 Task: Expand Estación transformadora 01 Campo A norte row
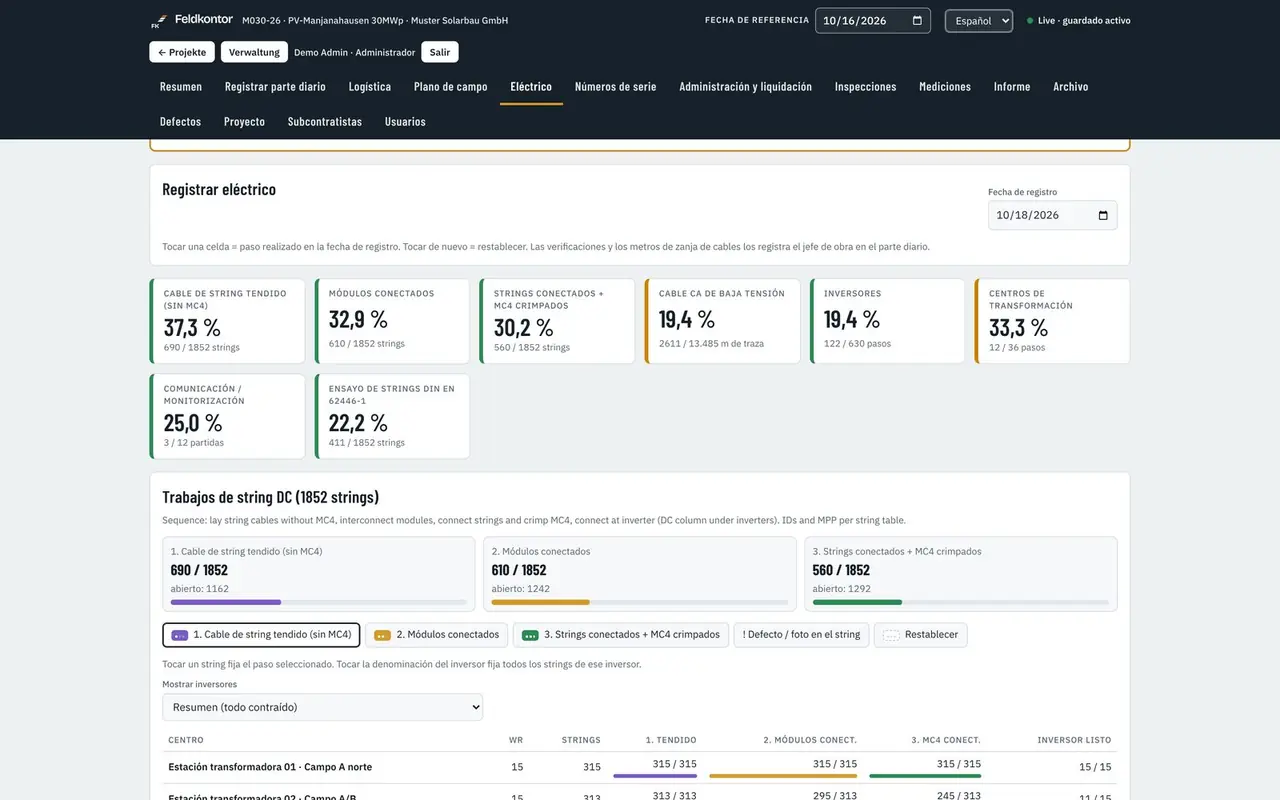[x=640, y=767]
